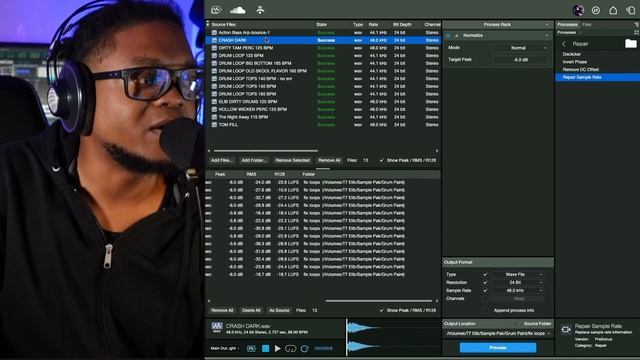Toggle the Sample Rate checkbox

click(x=485, y=291)
